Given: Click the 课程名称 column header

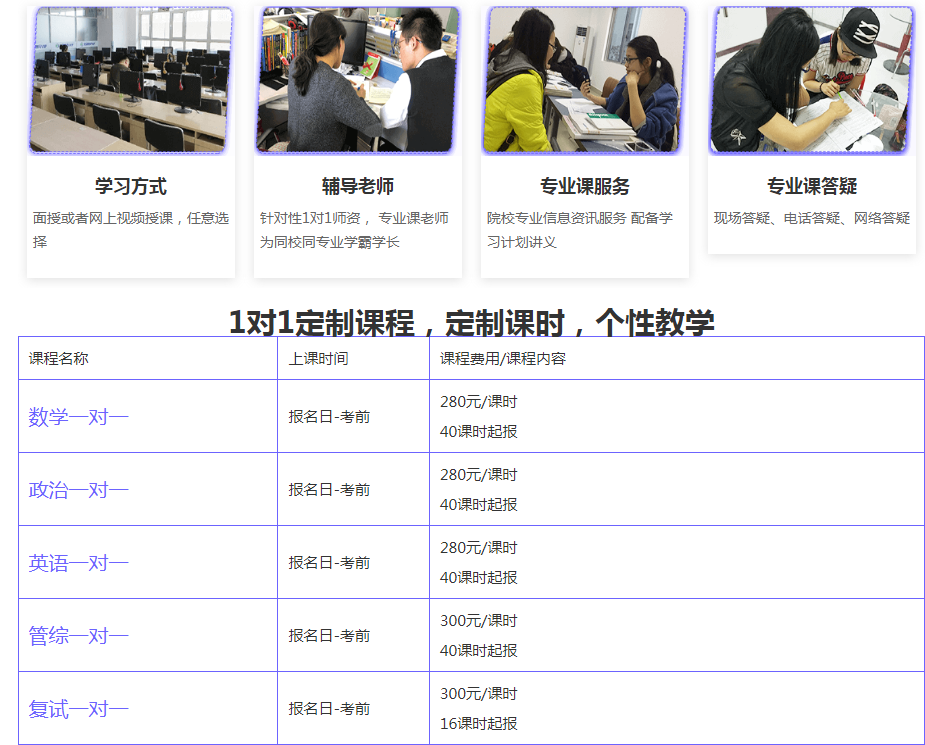Looking at the screenshot, I should coord(58,358).
